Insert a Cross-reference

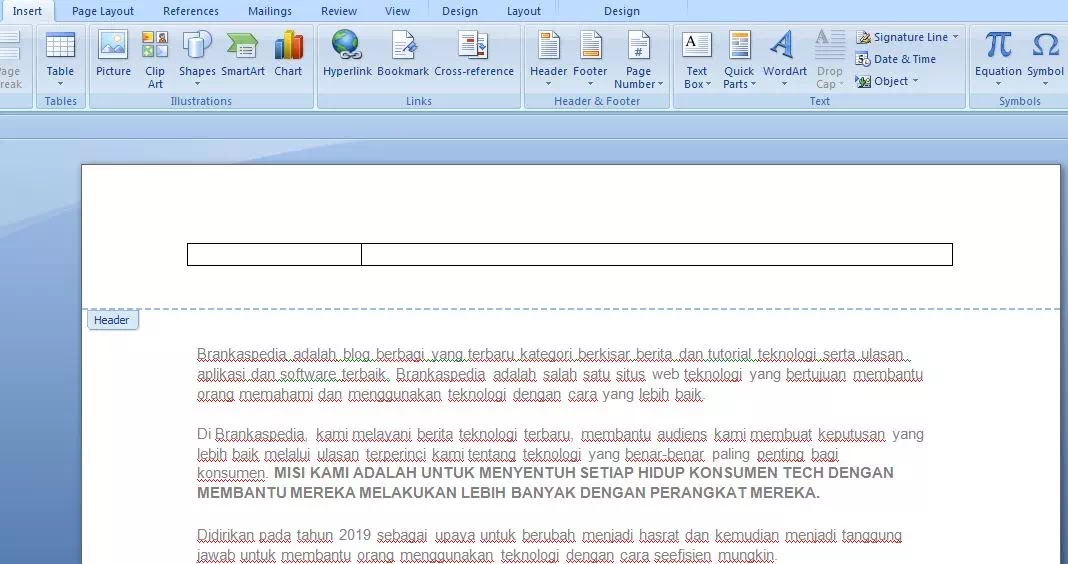point(474,54)
